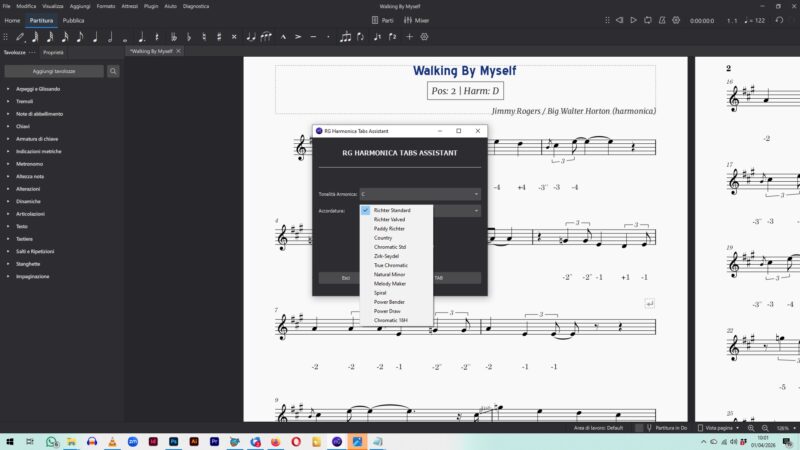This screenshot has width=800, height=450.
Task: Click the Esci button in the plugin dialog
Action: pos(339,278)
